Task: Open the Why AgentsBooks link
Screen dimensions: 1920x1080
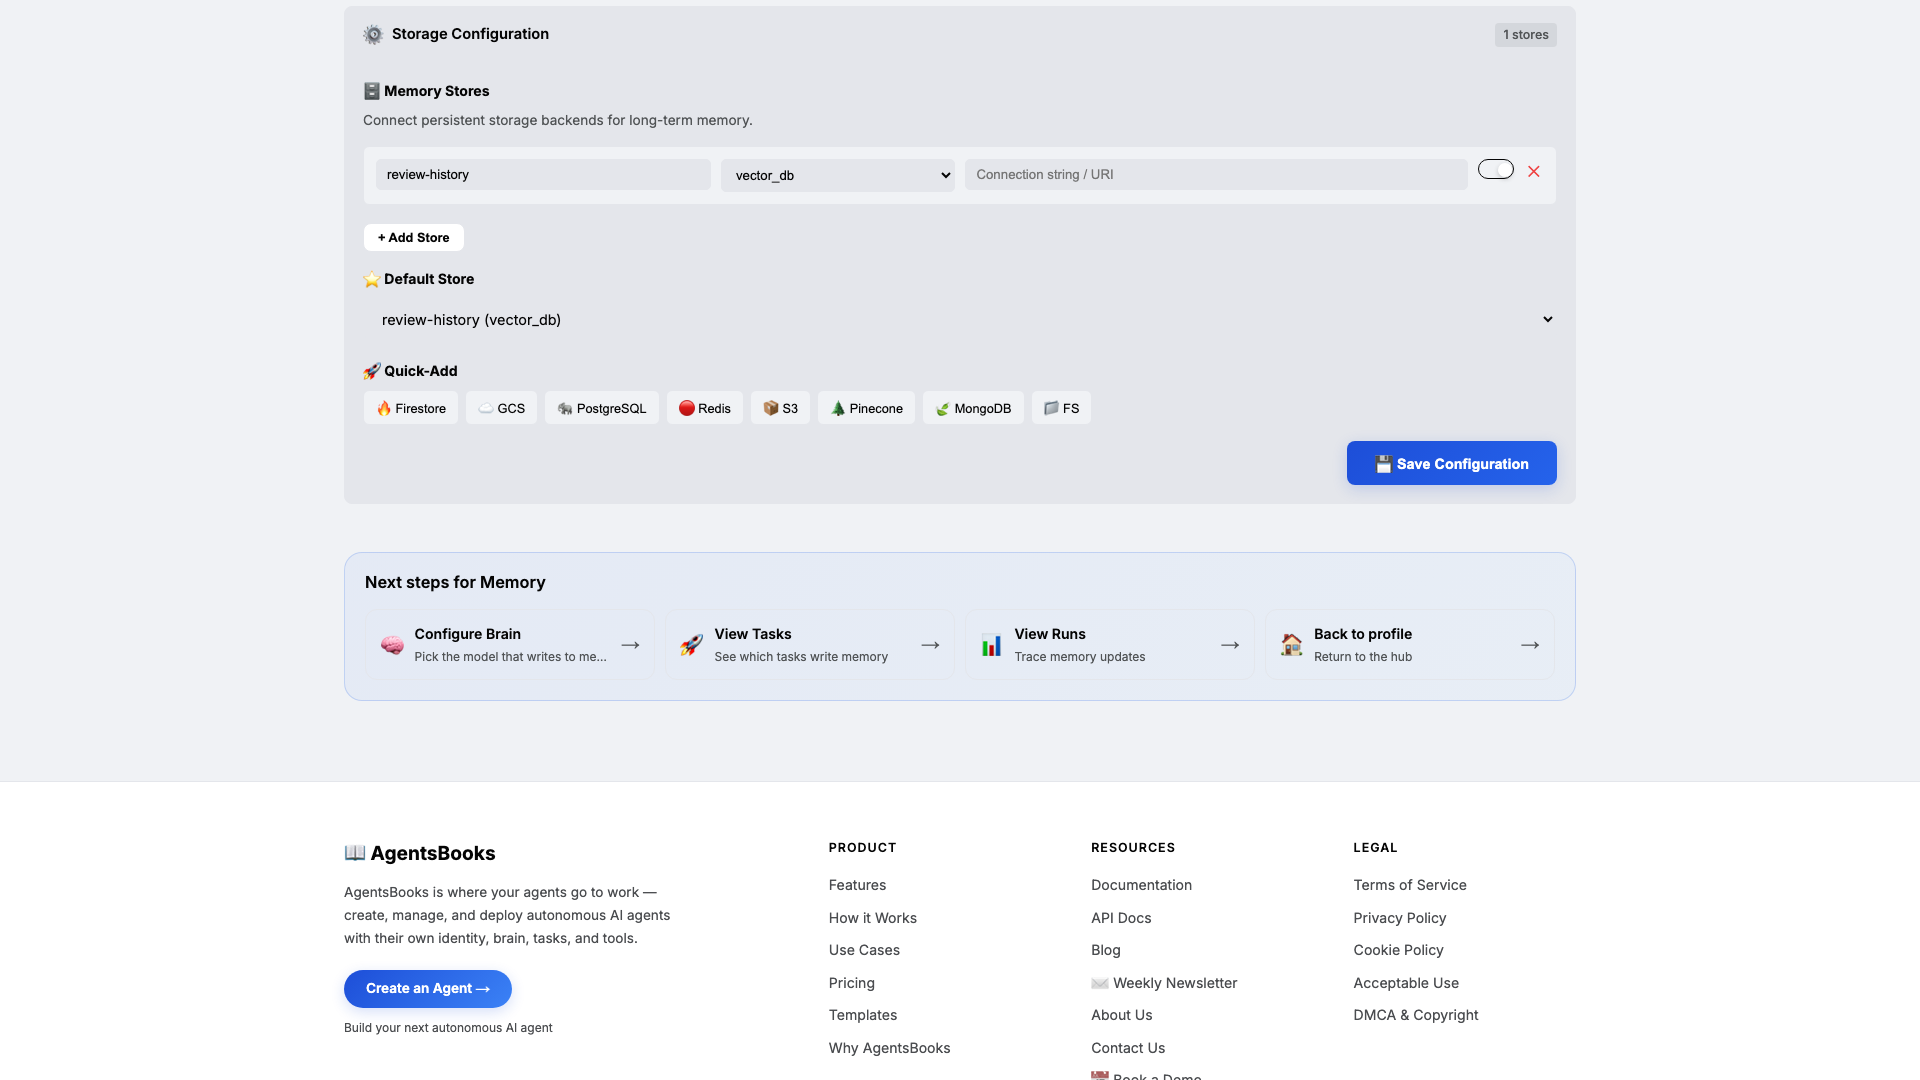Action: coord(890,1048)
